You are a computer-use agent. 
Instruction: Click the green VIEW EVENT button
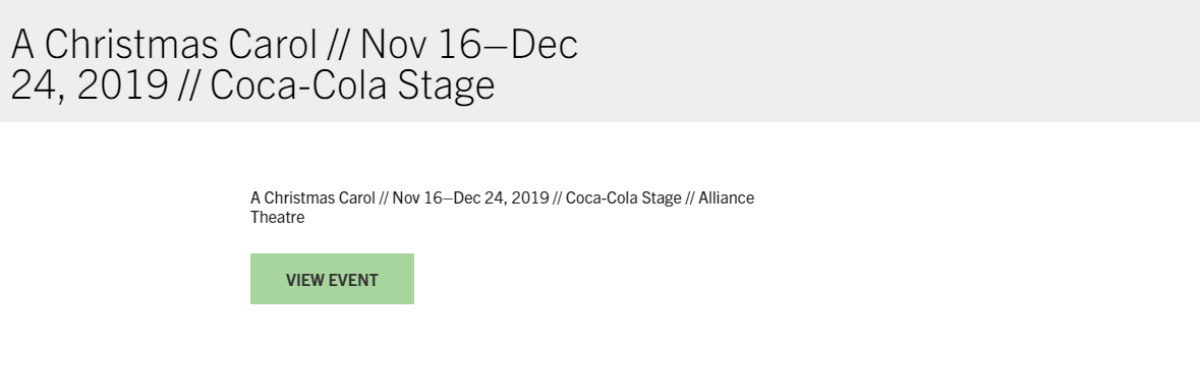click(x=332, y=279)
